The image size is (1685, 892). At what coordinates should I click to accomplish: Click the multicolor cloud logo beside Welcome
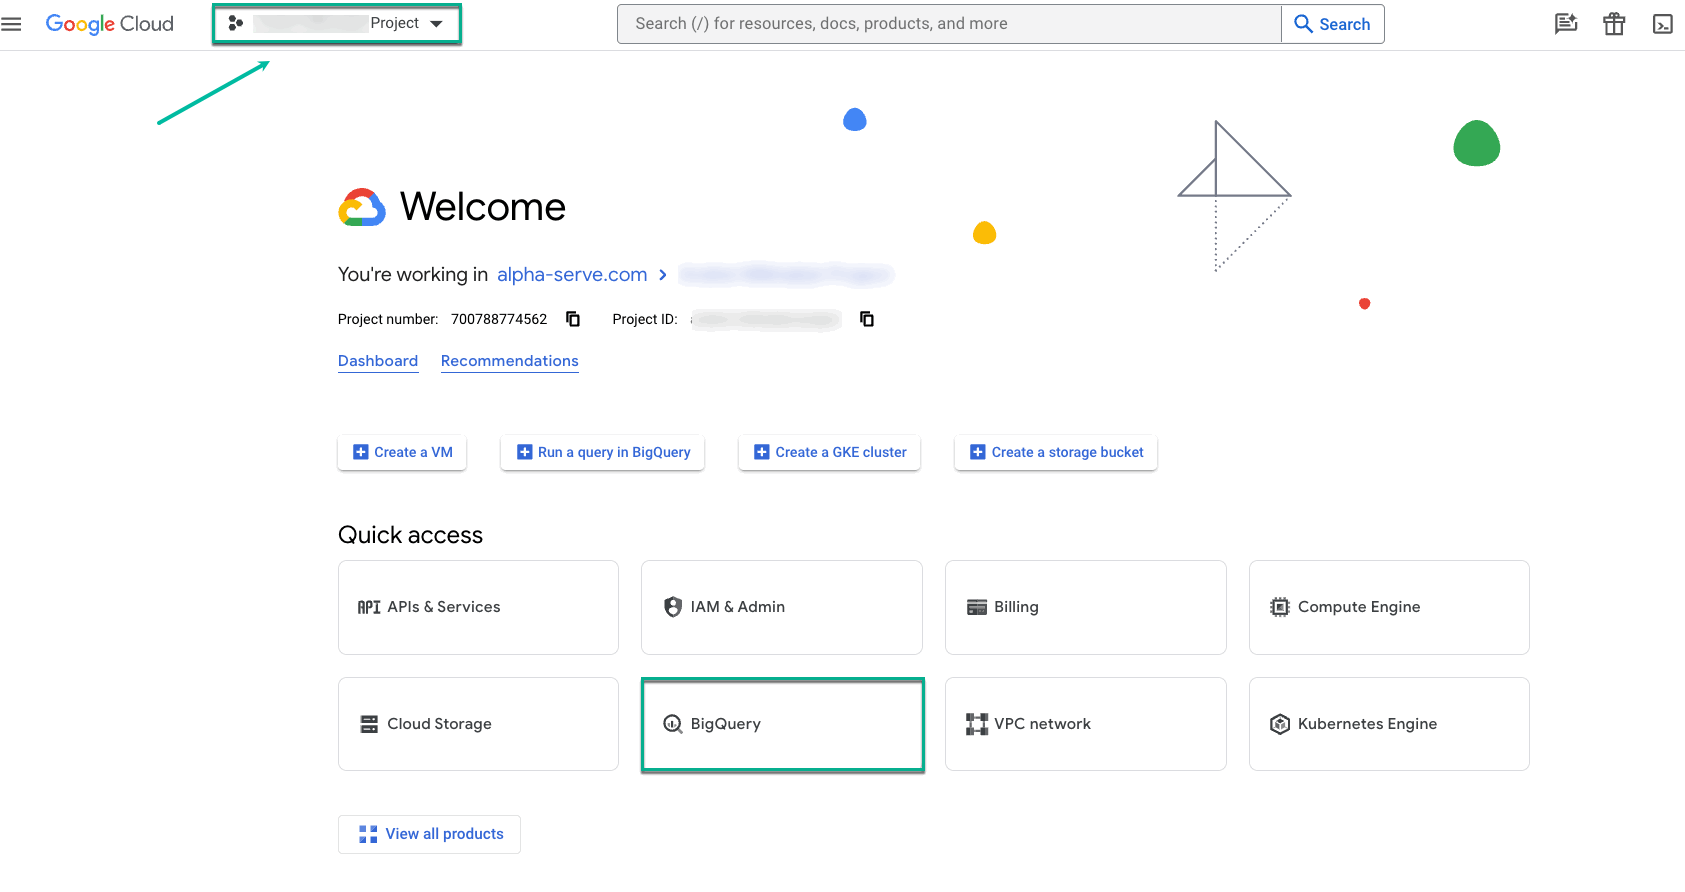pos(362,207)
